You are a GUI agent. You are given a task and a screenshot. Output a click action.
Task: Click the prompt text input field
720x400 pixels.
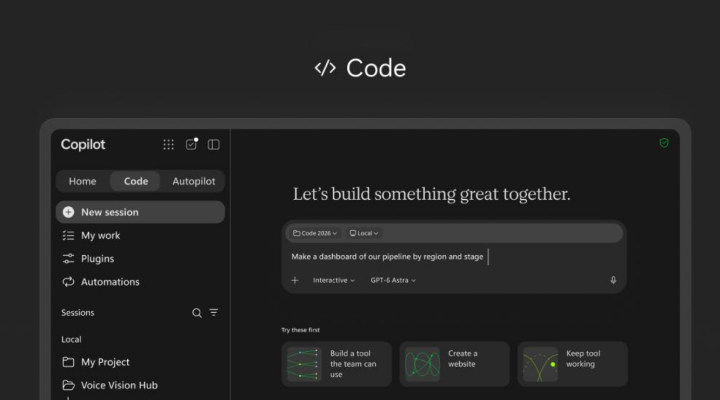pyautogui.click(x=454, y=257)
